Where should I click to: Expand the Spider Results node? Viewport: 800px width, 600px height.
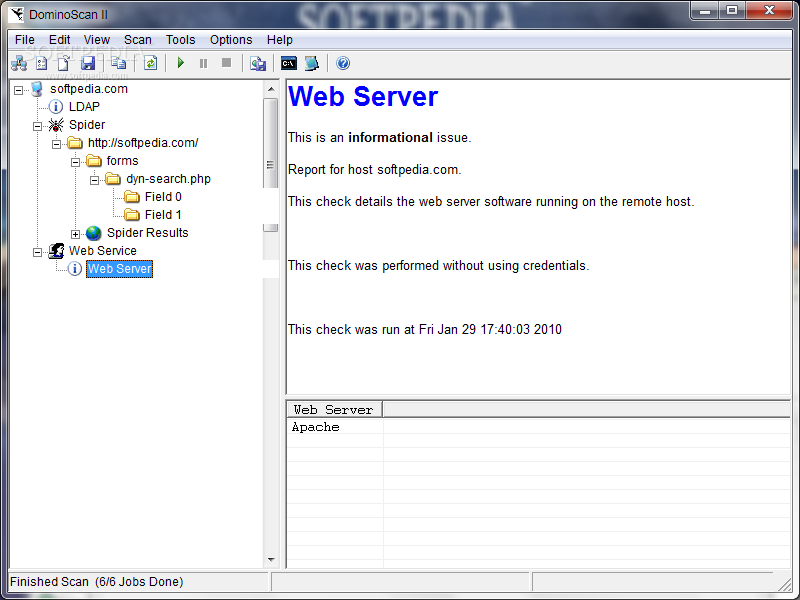coord(75,234)
